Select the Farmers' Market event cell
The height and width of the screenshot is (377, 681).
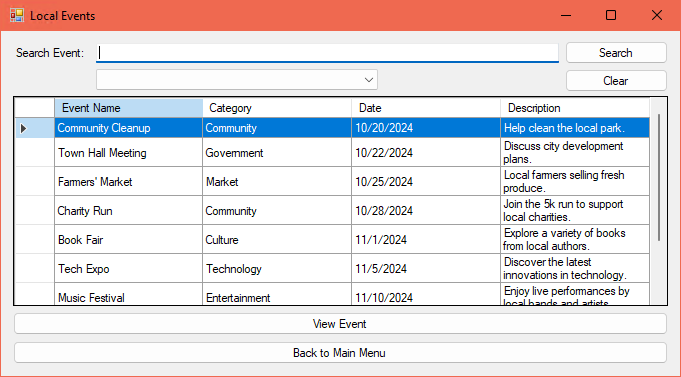[129, 182]
